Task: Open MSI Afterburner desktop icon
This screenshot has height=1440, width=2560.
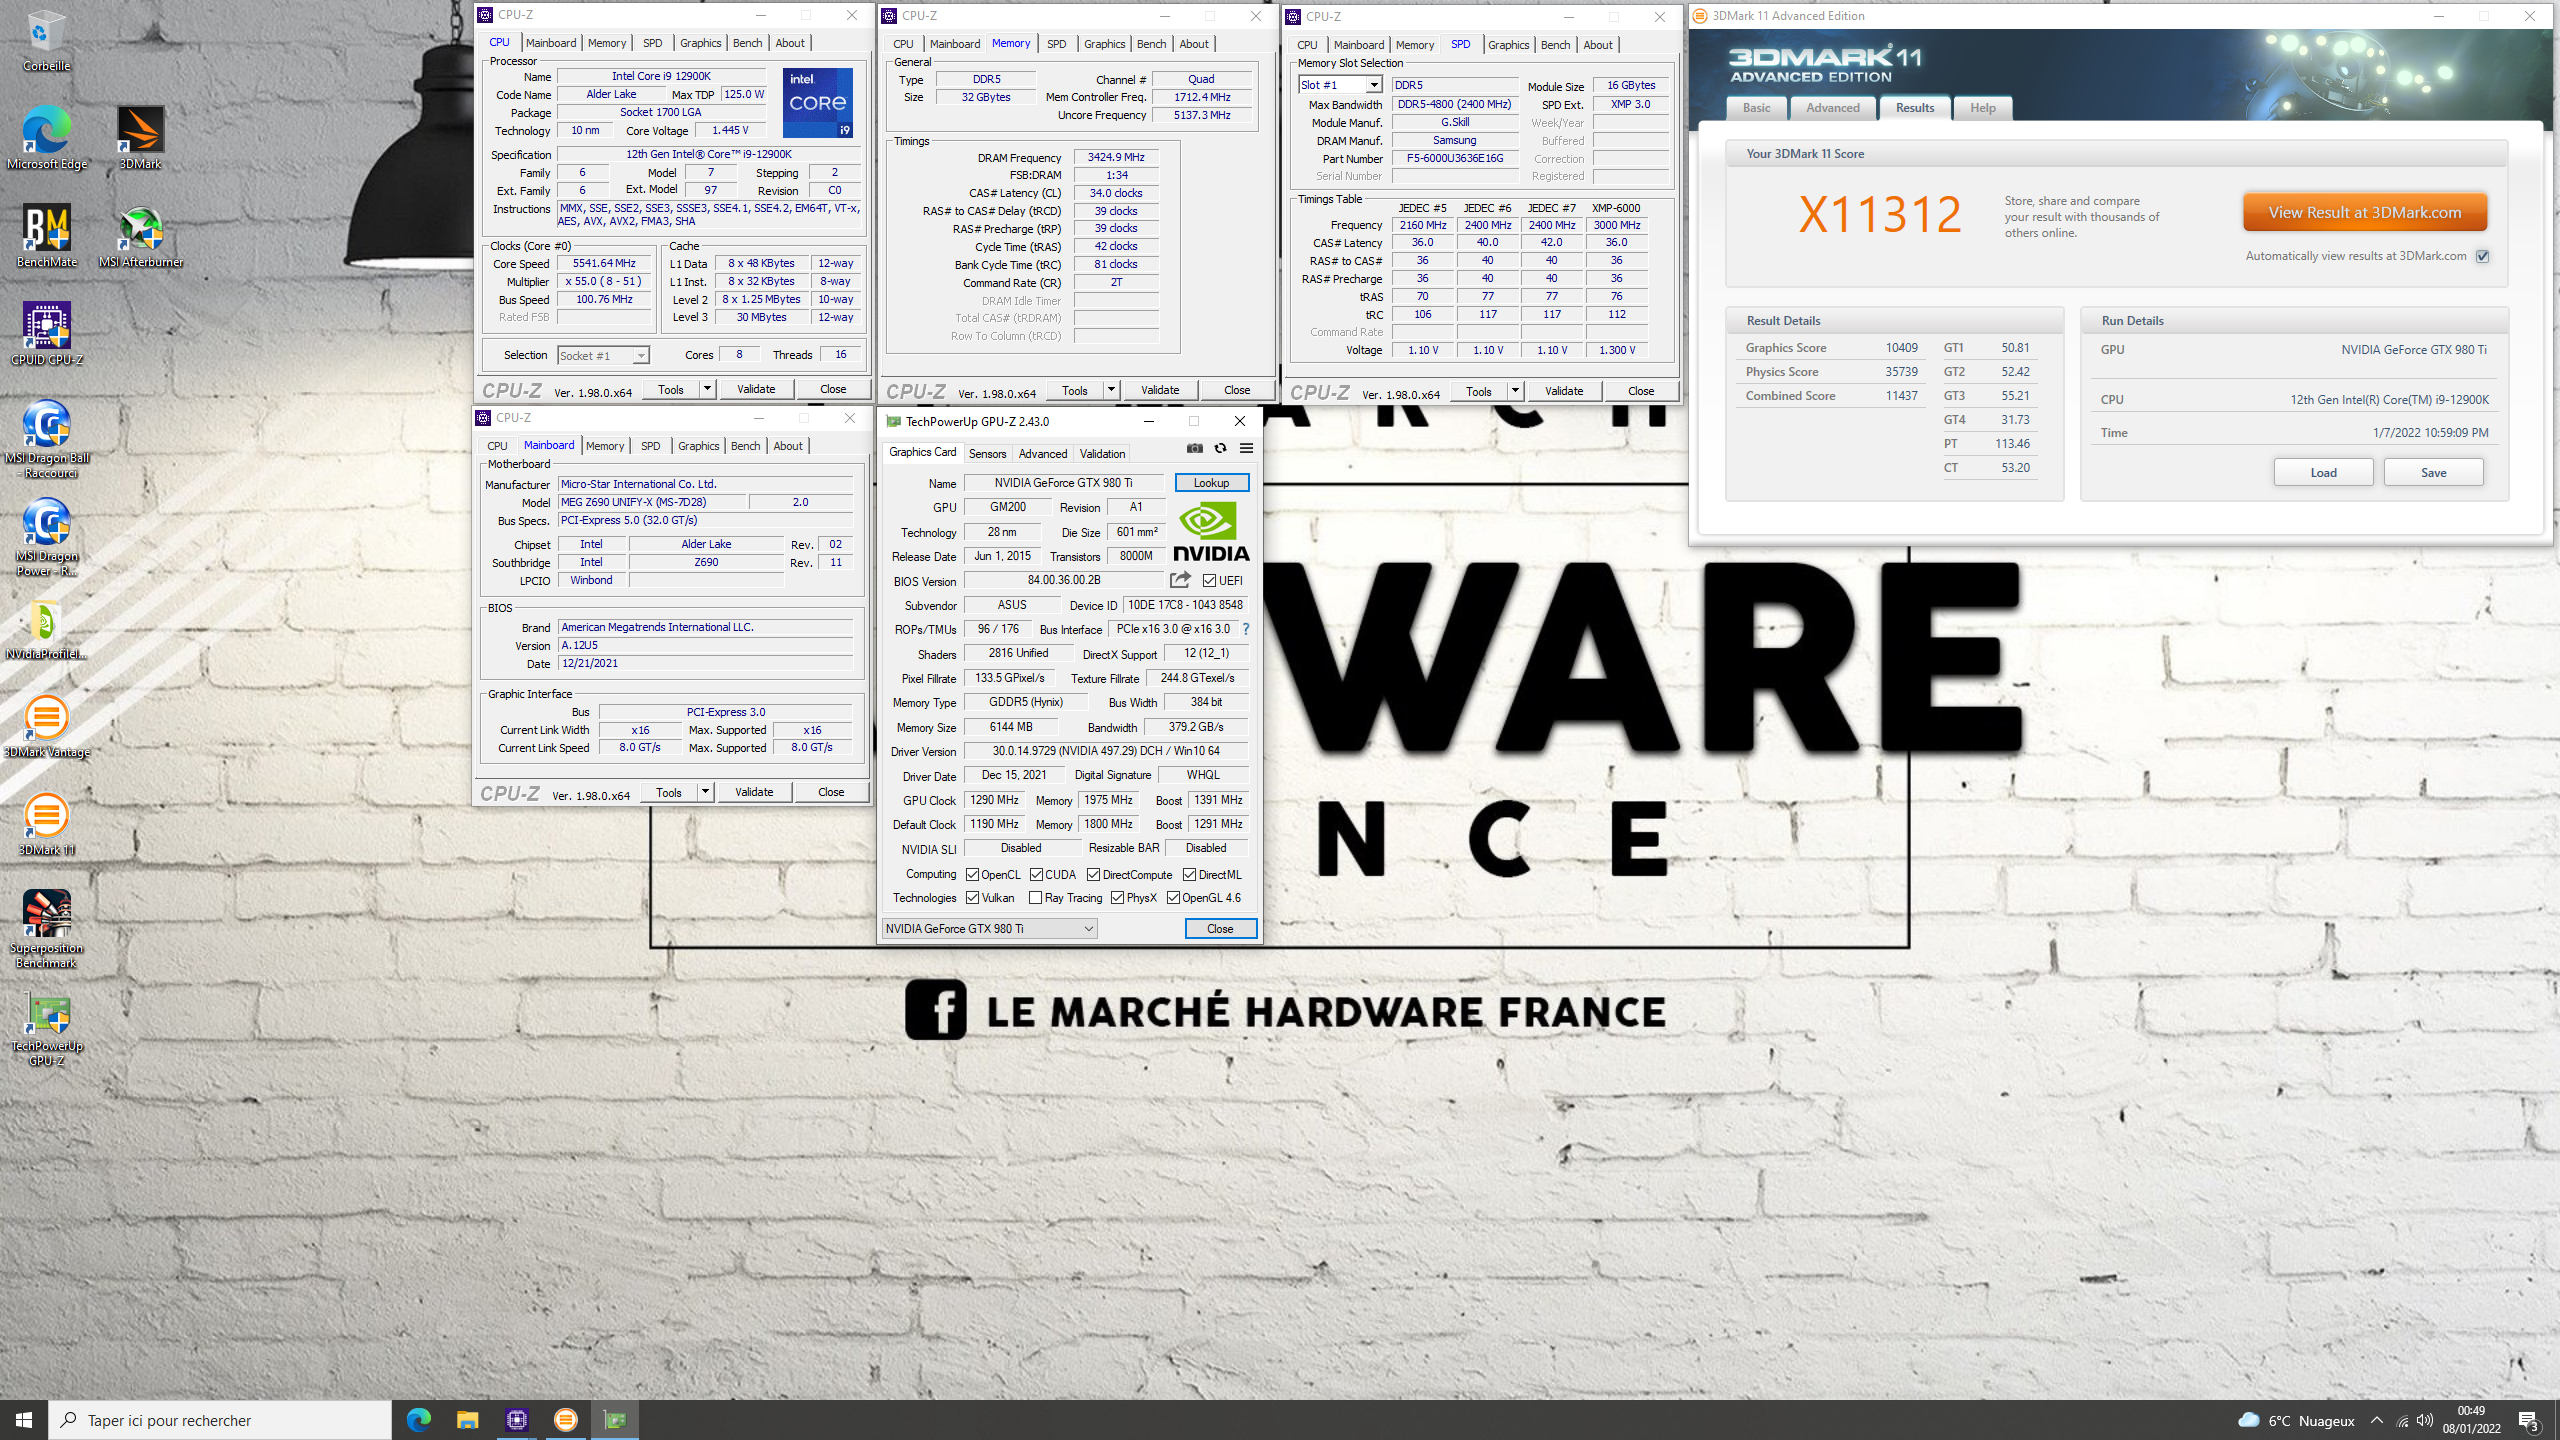Action: point(140,236)
